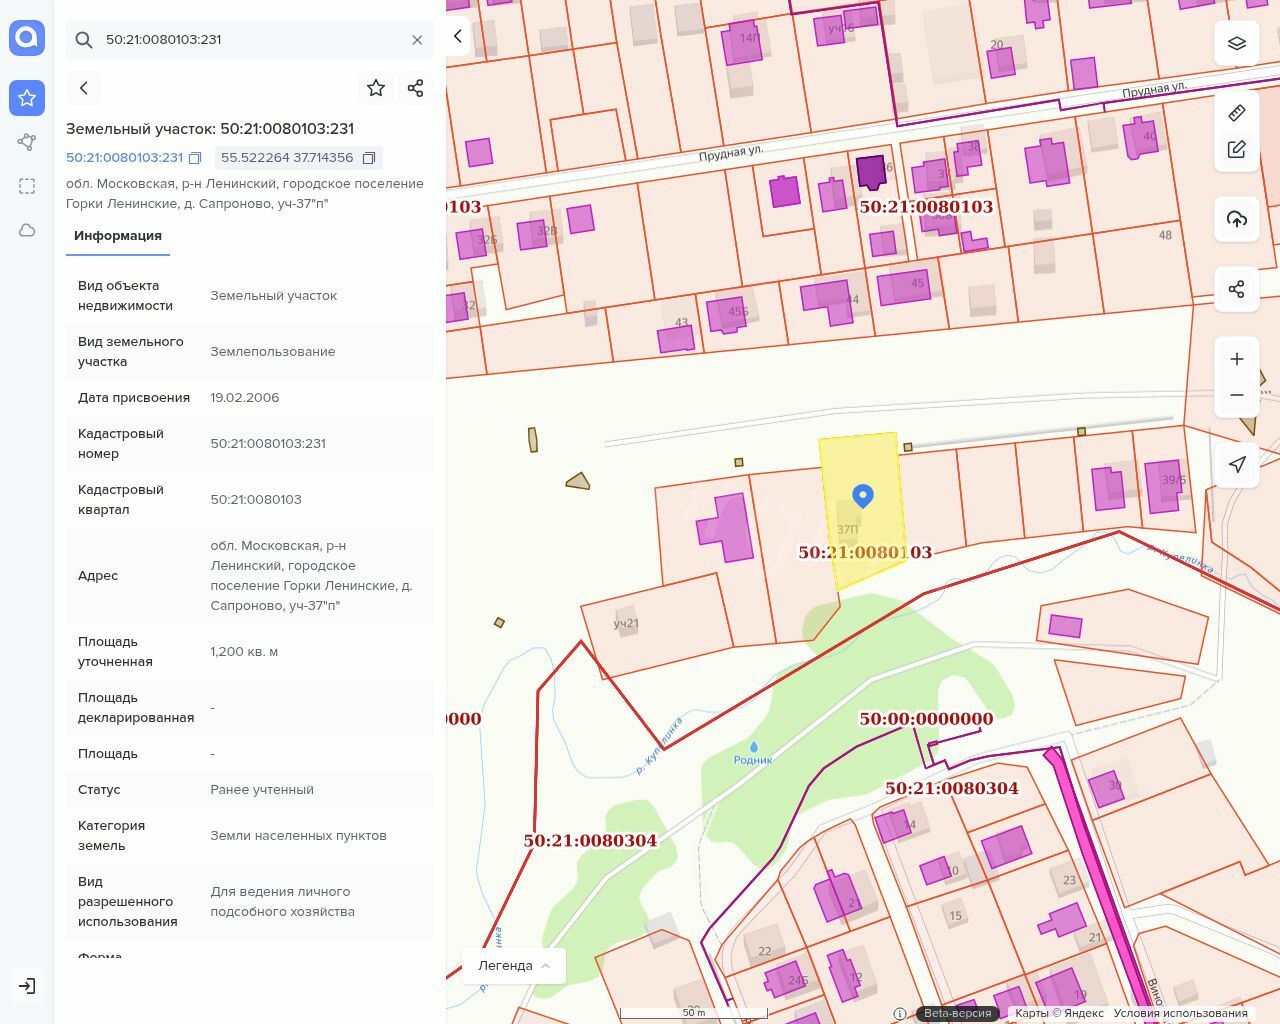The image size is (1280, 1024).
Task: Open cadastral number link 50:21:0080103:231
Action: pos(125,158)
